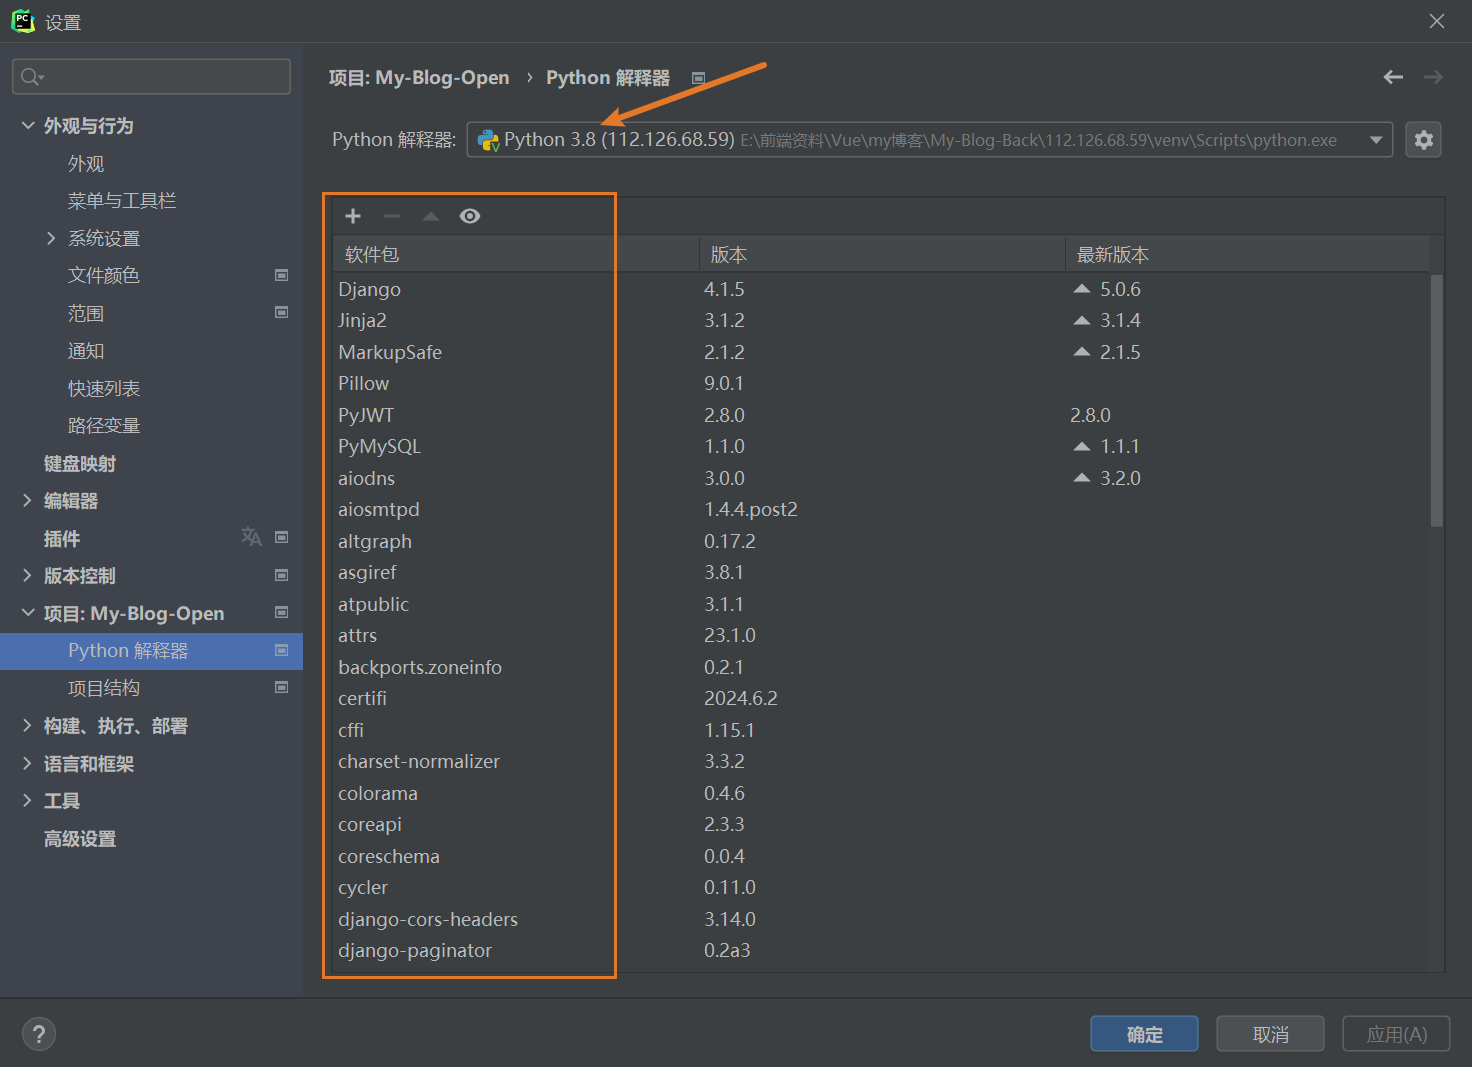Screen dimensions: 1472x1067
Task: Open the Python interpreter dropdown
Action: [x=1376, y=140]
